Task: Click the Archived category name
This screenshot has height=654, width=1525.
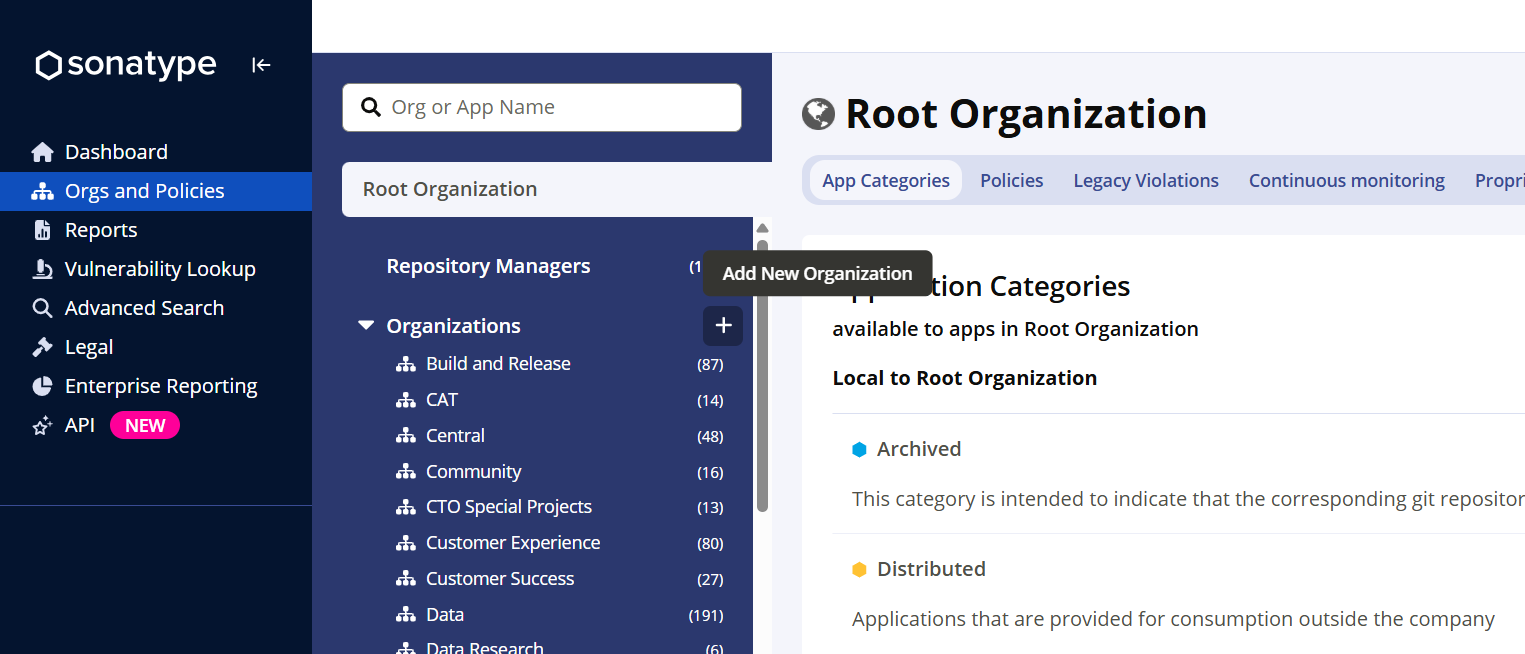Action: click(x=919, y=449)
